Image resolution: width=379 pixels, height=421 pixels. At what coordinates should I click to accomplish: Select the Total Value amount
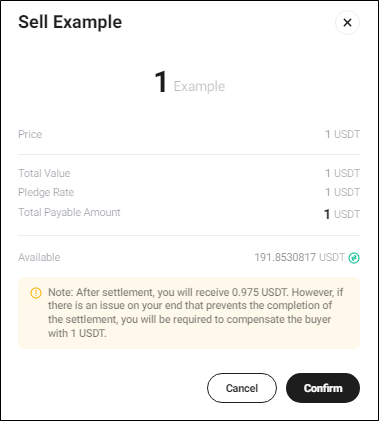[x=343, y=173]
